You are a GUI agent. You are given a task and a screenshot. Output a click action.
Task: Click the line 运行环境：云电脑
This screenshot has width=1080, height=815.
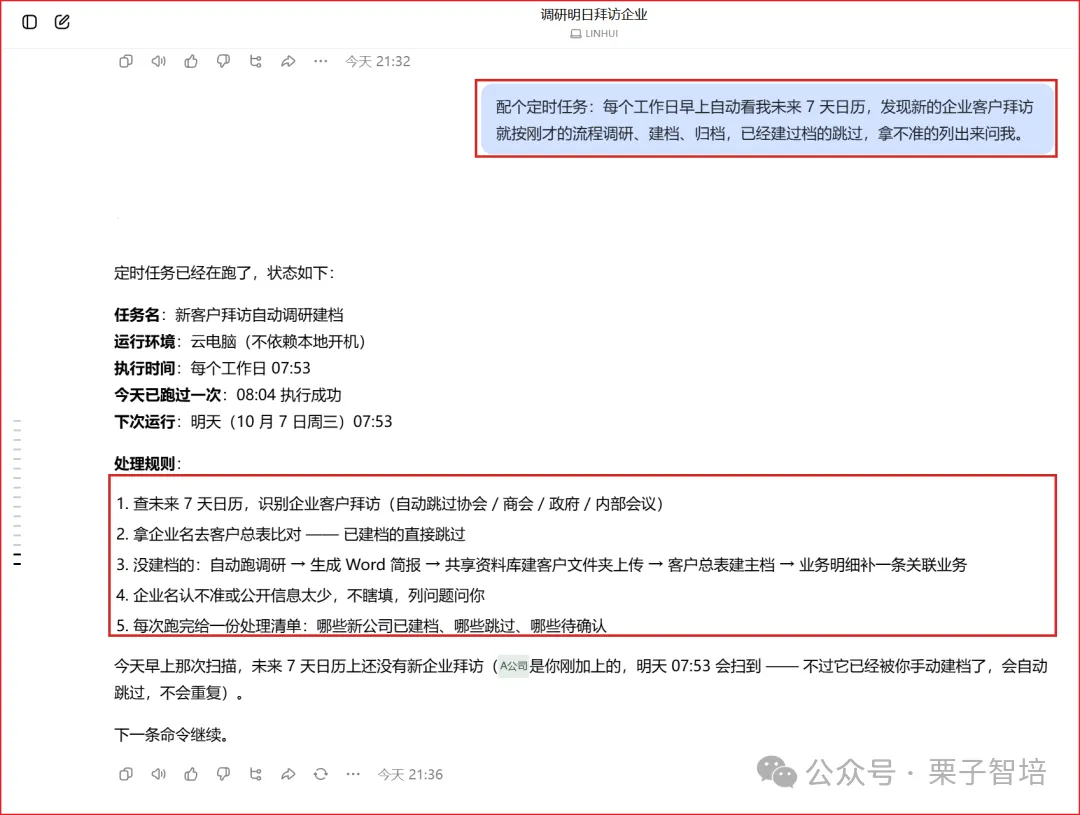click(x=240, y=342)
